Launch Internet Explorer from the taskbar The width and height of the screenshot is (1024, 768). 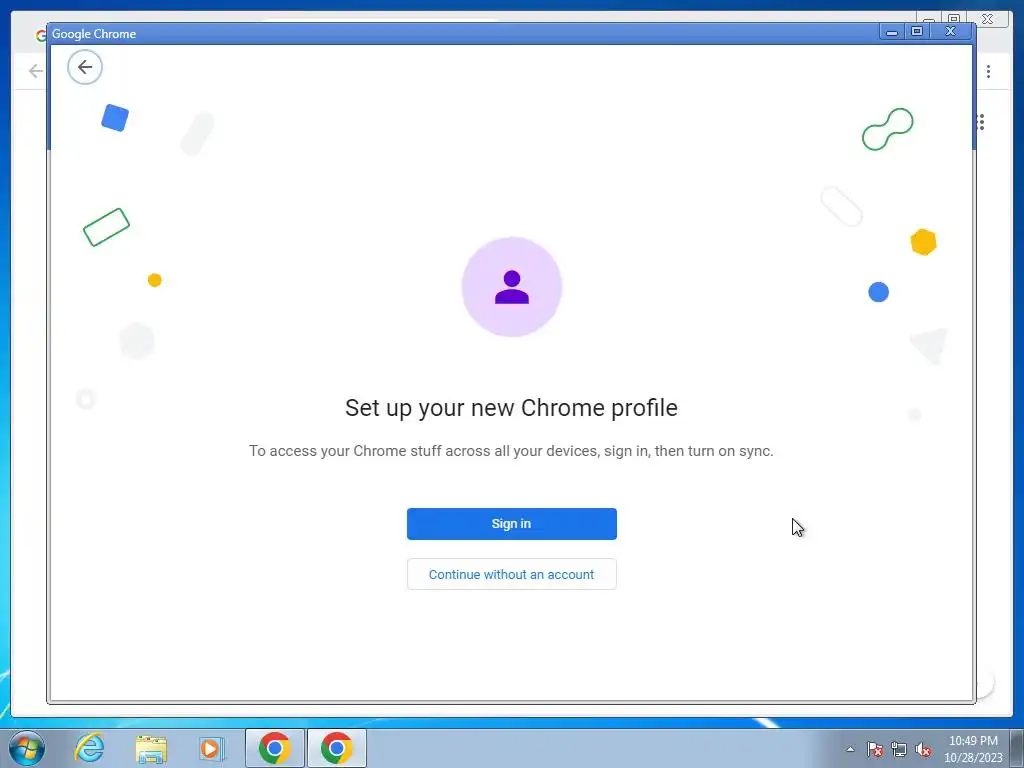(89, 748)
